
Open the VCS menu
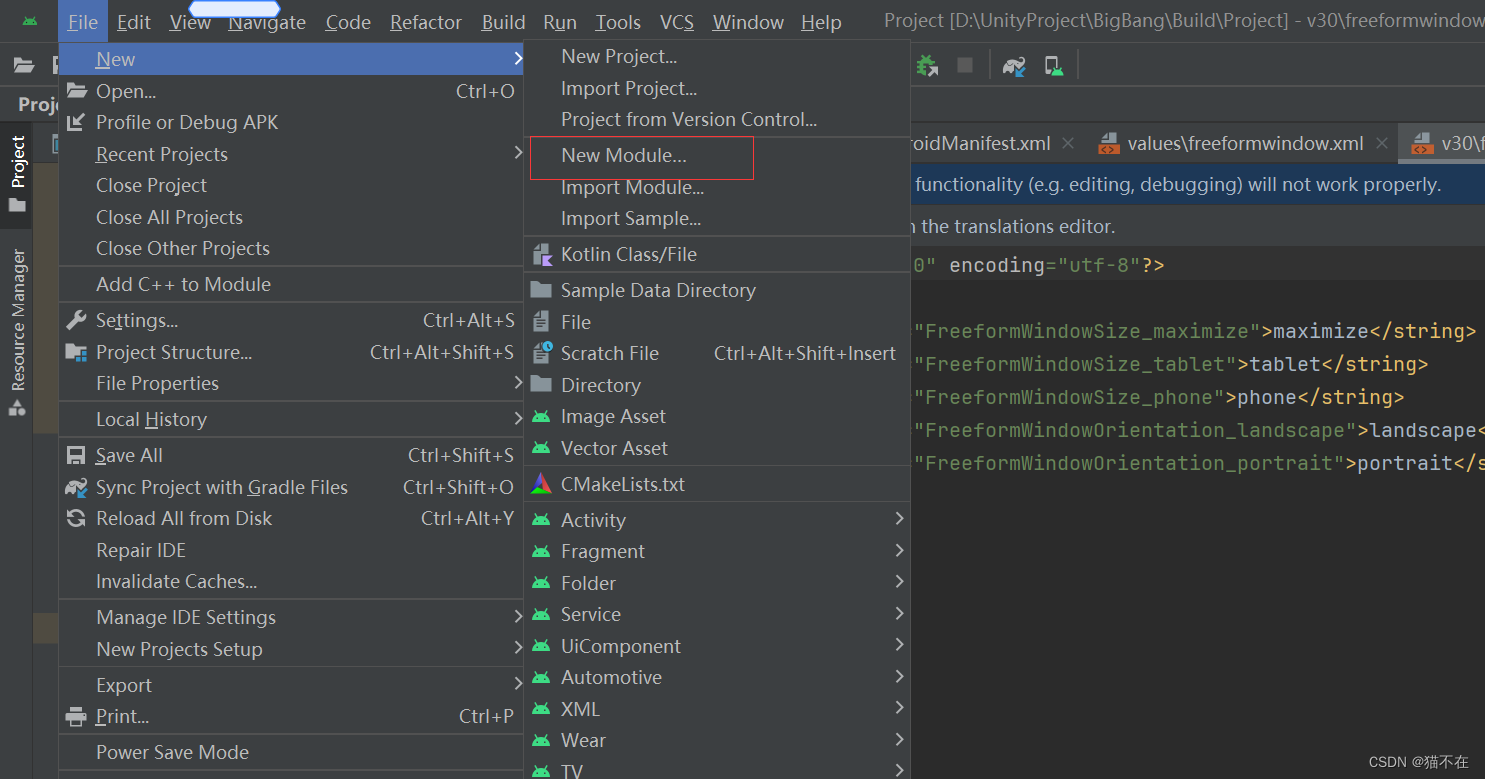[677, 22]
